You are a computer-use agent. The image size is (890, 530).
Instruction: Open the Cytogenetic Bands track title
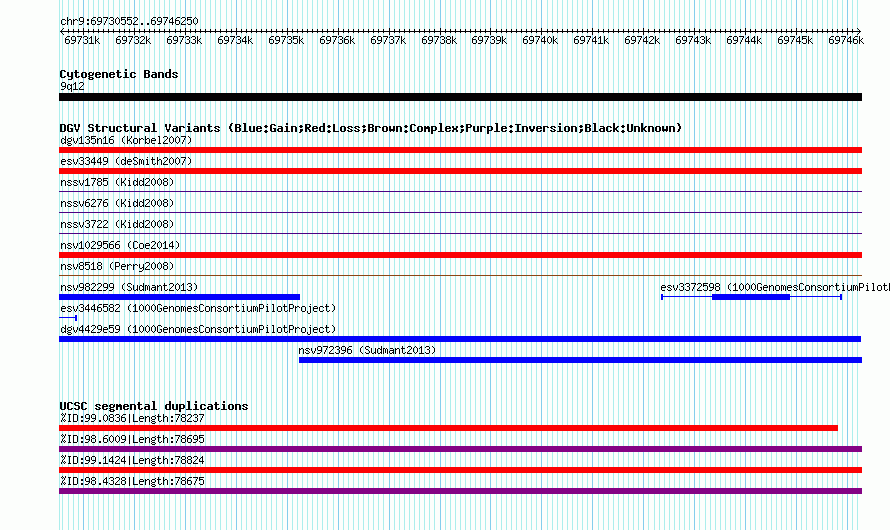(119, 74)
